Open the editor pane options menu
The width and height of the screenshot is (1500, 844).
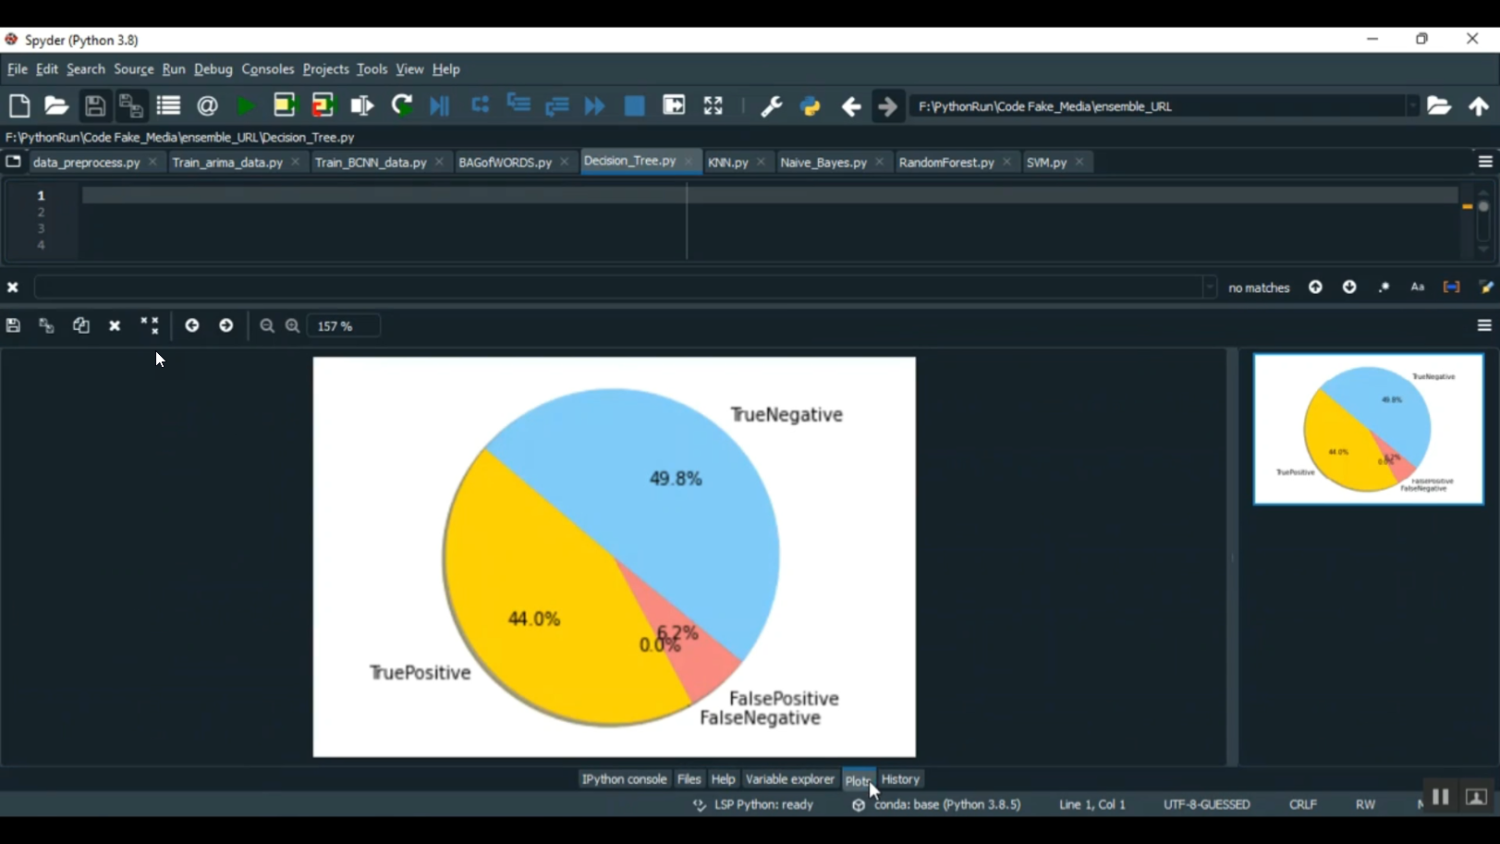click(x=1485, y=162)
